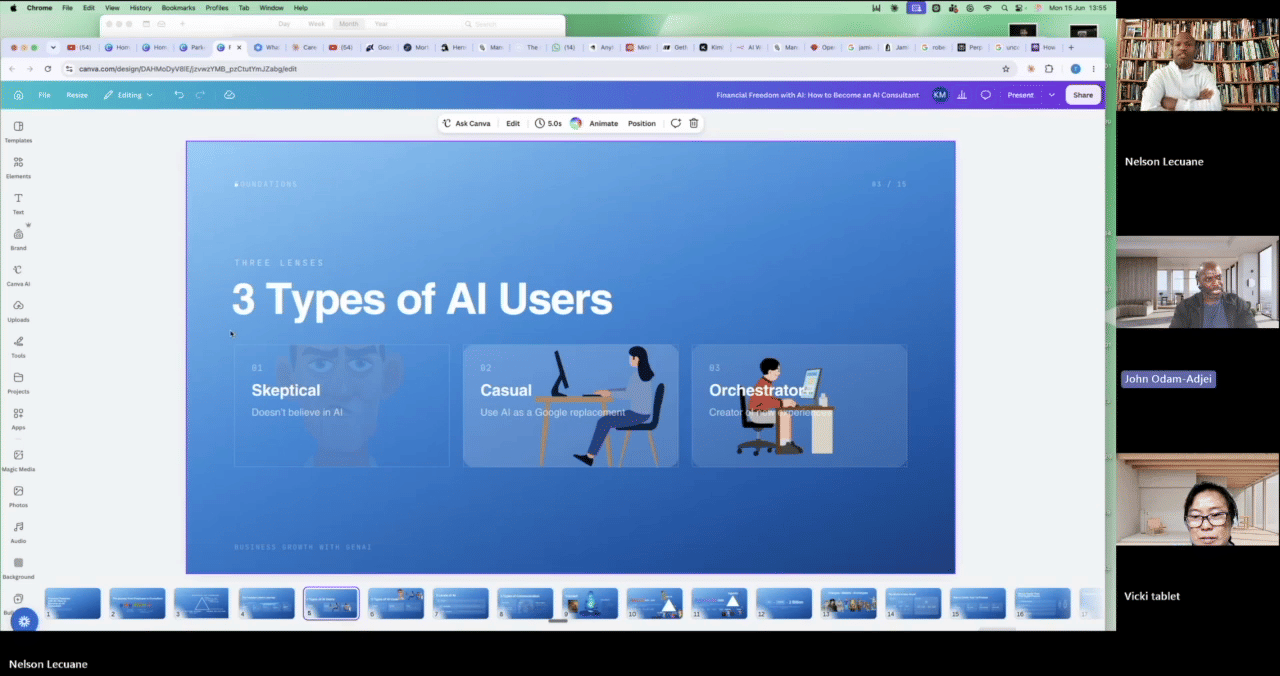Click the Position button
The height and width of the screenshot is (676, 1280).
pyautogui.click(x=642, y=123)
